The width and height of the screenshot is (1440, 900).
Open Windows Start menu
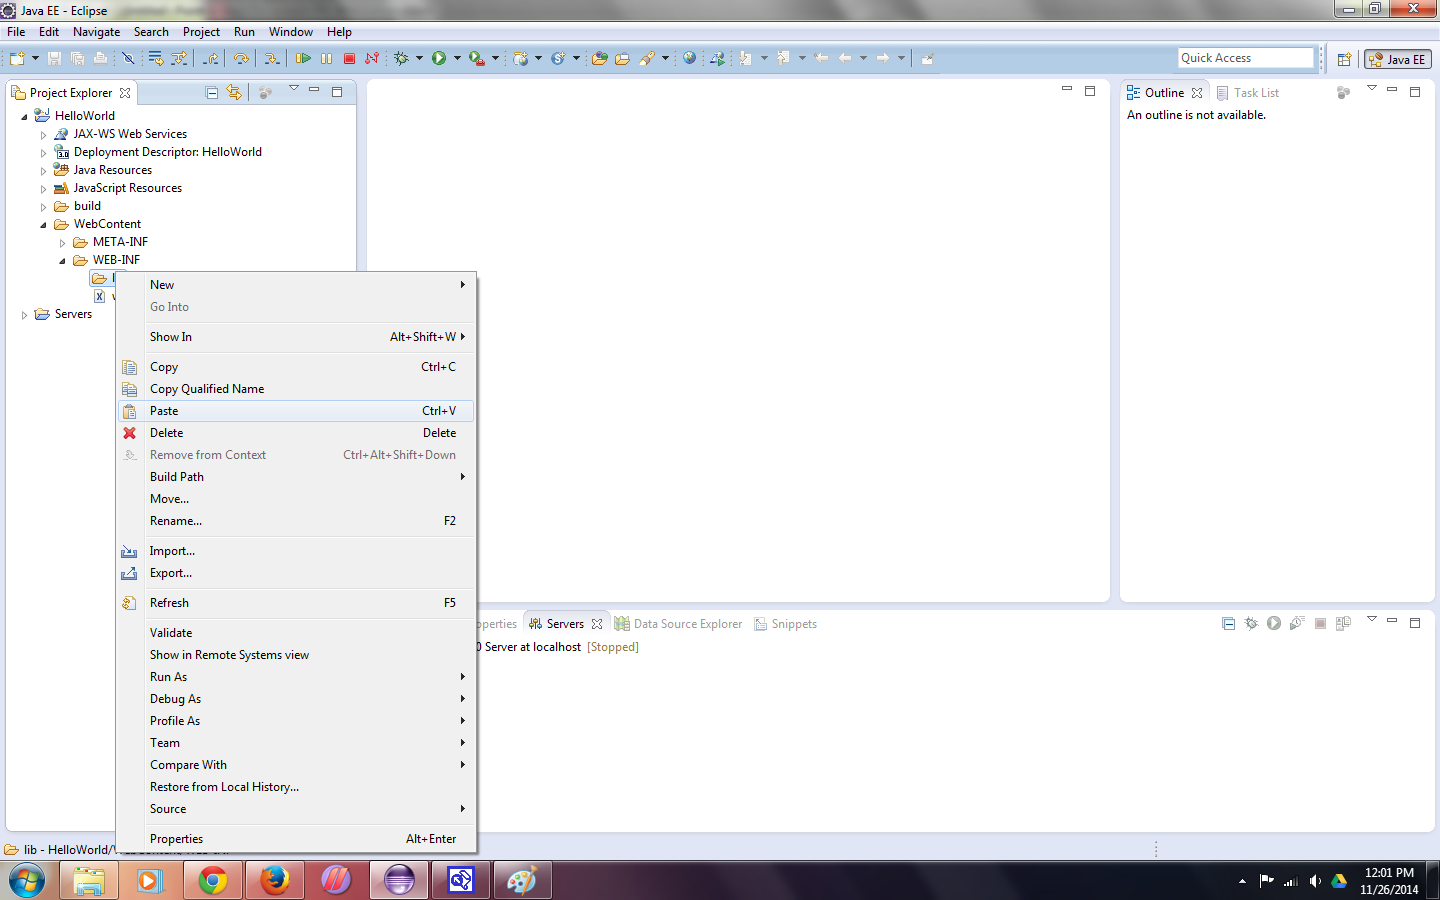pyautogui.click(x=27, y=880)
